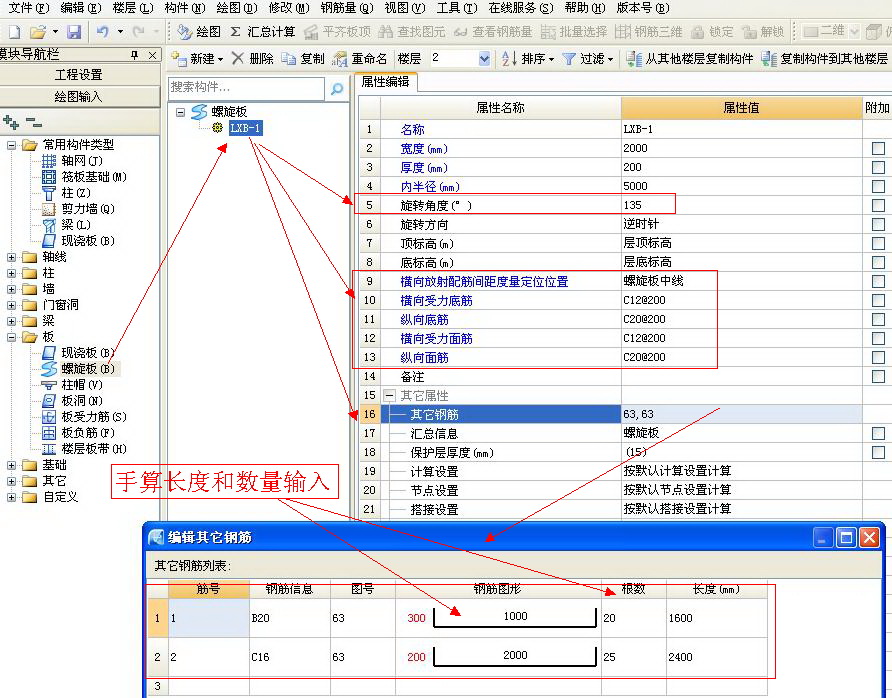The height and width of the screenshot is (698, 892).
Task: Pin the module navigation panel
Action: 134,55
